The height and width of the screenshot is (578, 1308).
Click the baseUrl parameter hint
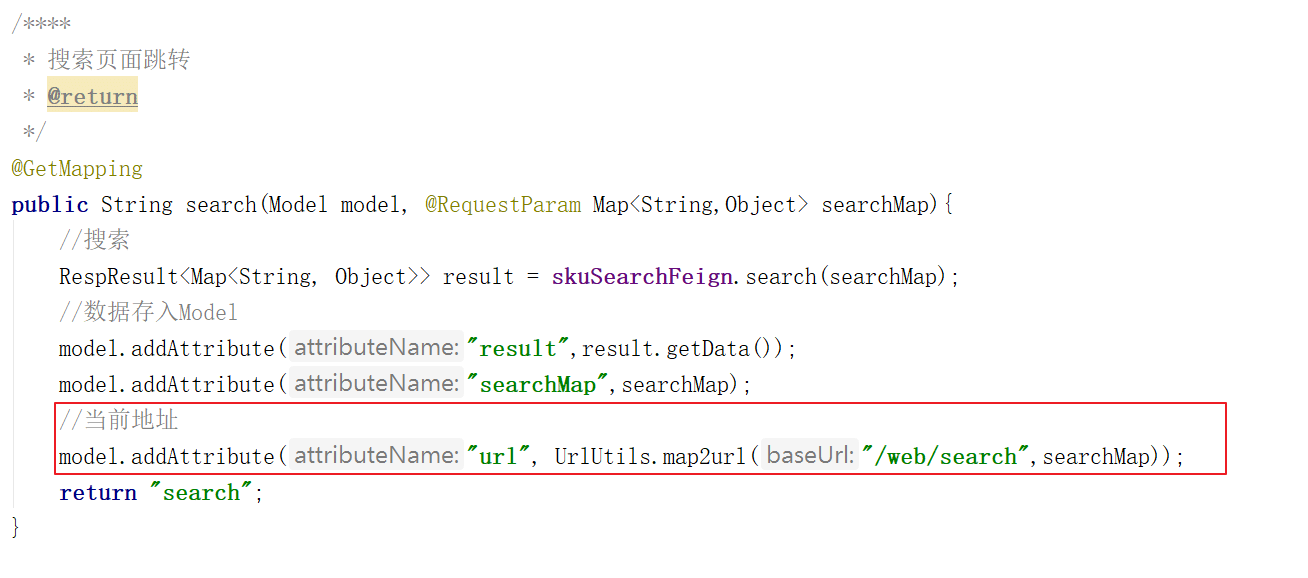pos(810,456)
